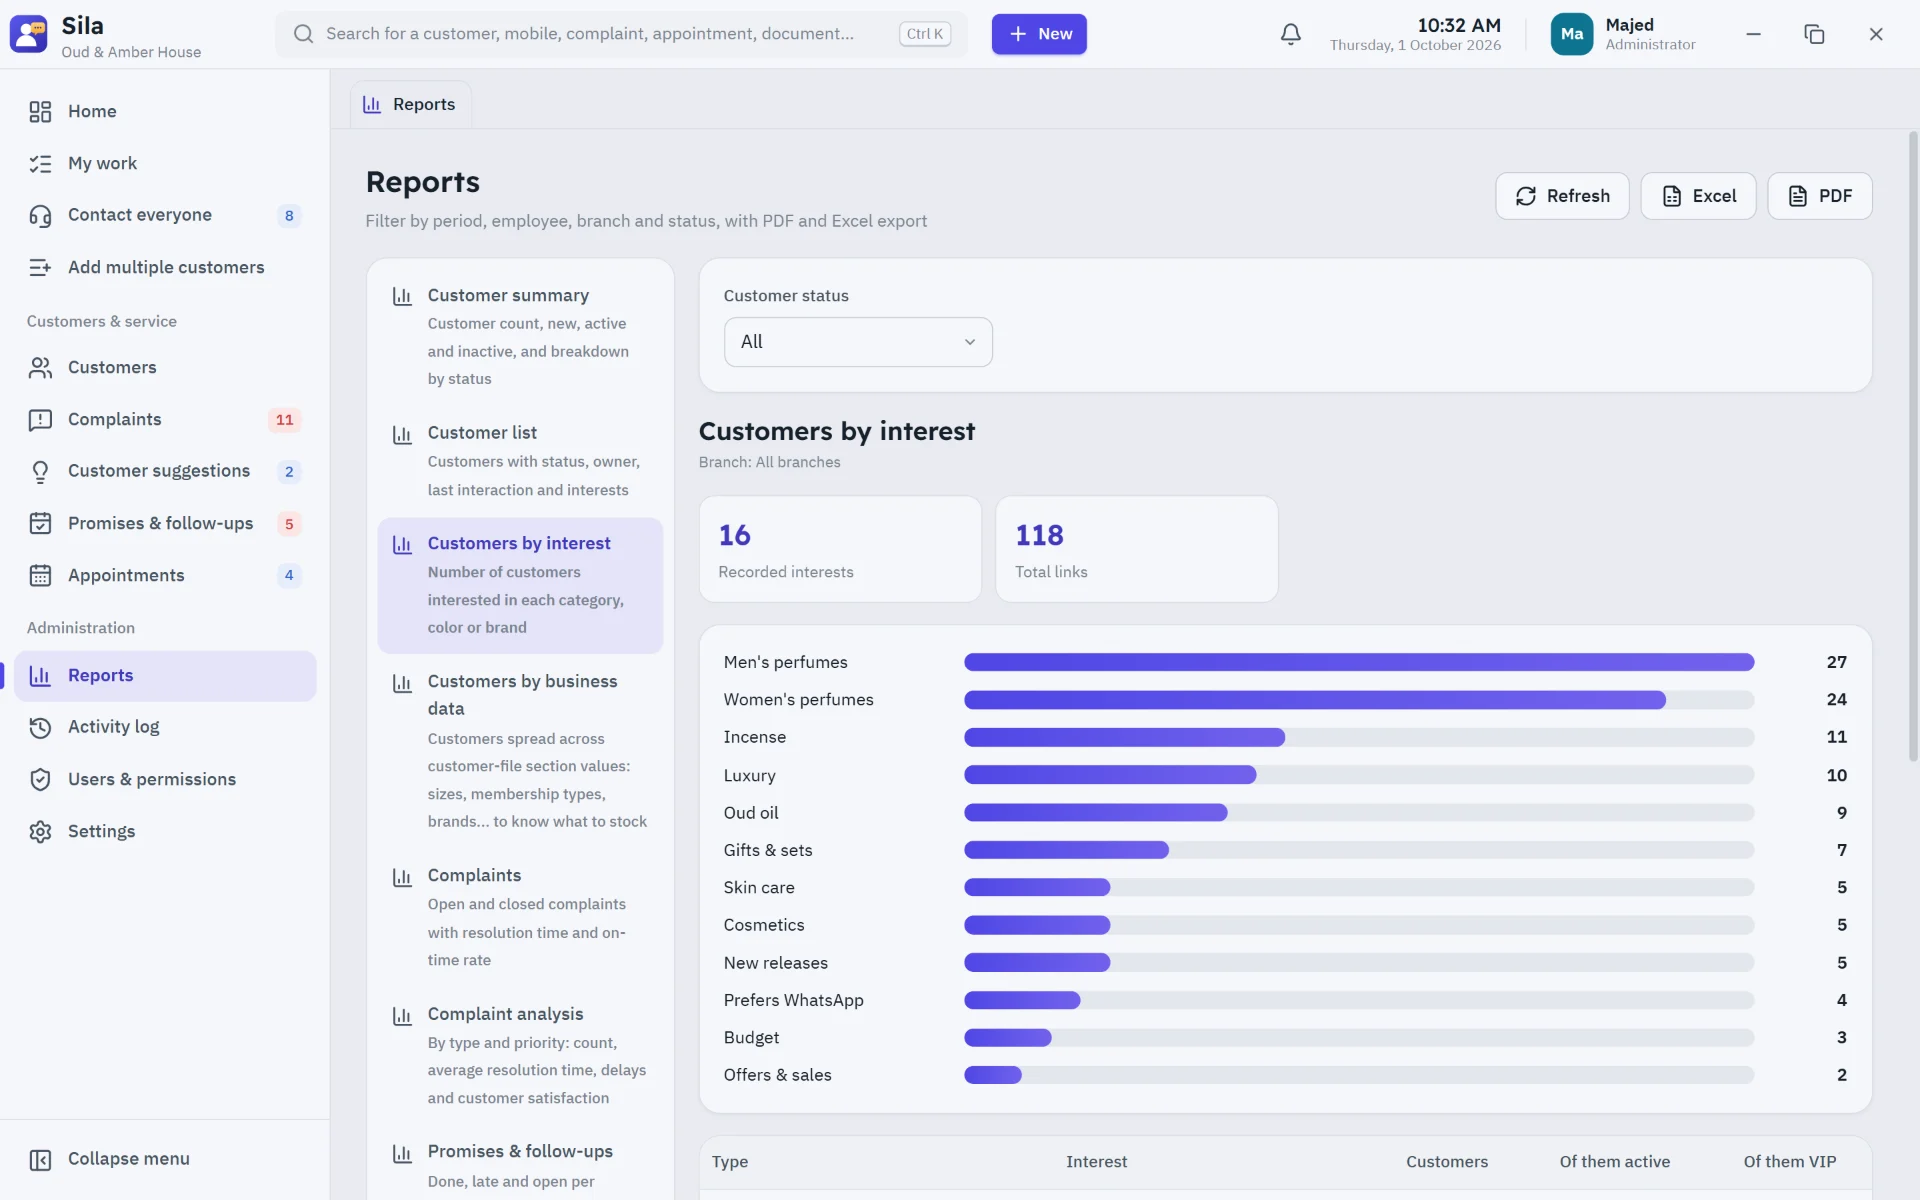The image size is (1920, 1200).
Task: Click the Recorded interests card
Action: tap(840, 549)
